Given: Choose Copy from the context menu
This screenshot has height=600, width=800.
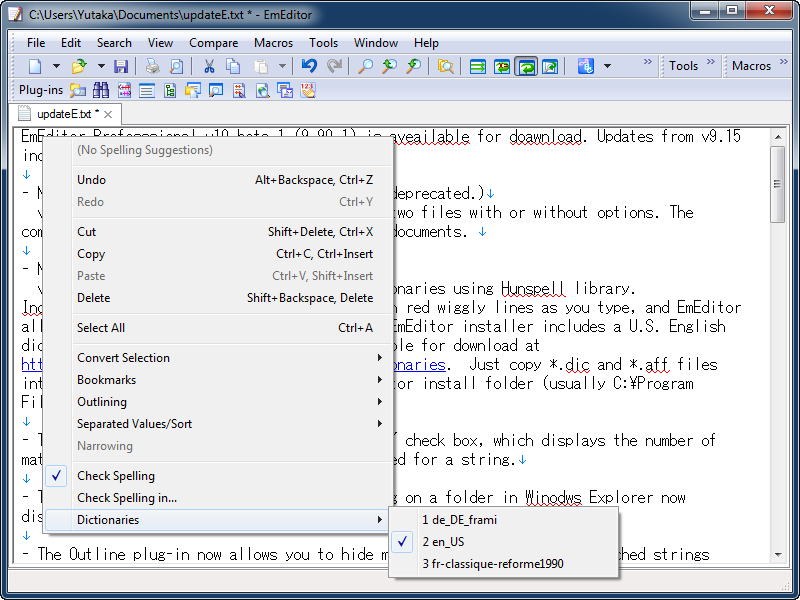Looking at the screenshot, I should tap(218, 254).
